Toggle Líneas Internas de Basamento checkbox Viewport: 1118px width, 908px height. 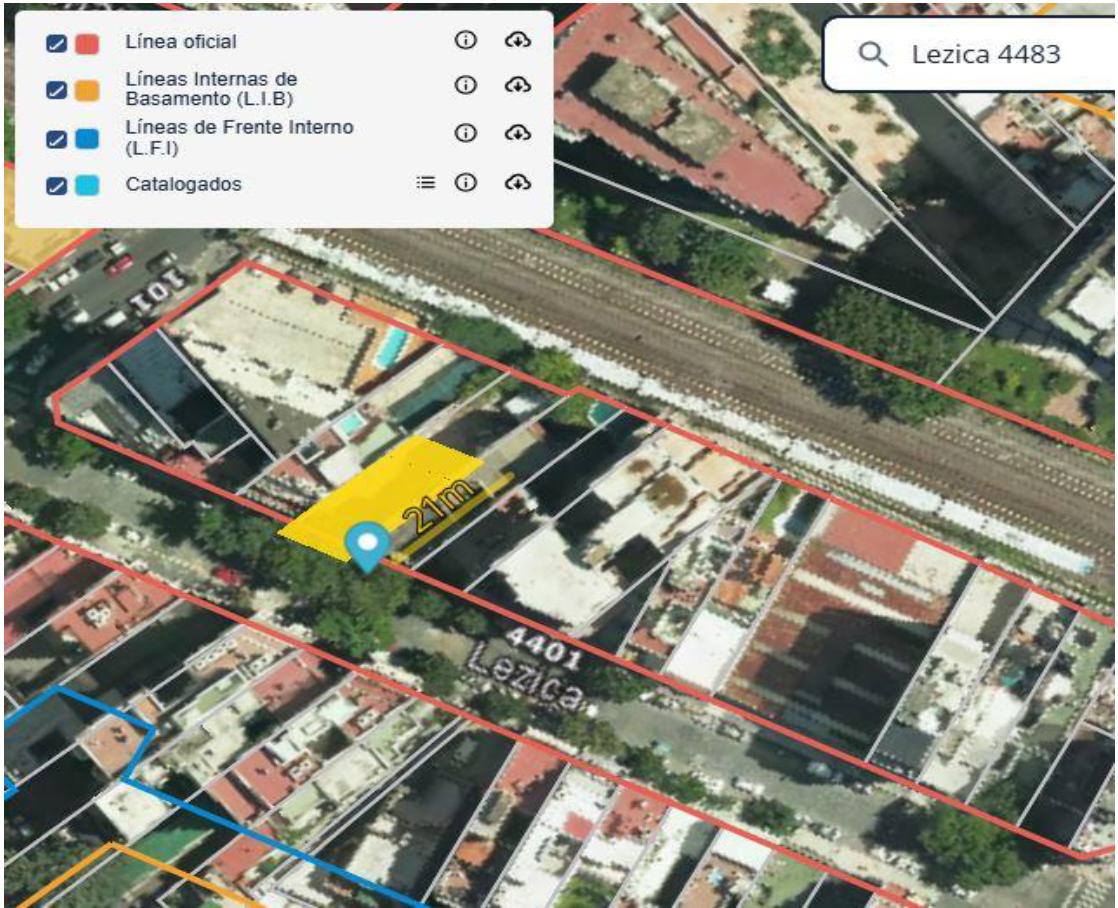56,90
